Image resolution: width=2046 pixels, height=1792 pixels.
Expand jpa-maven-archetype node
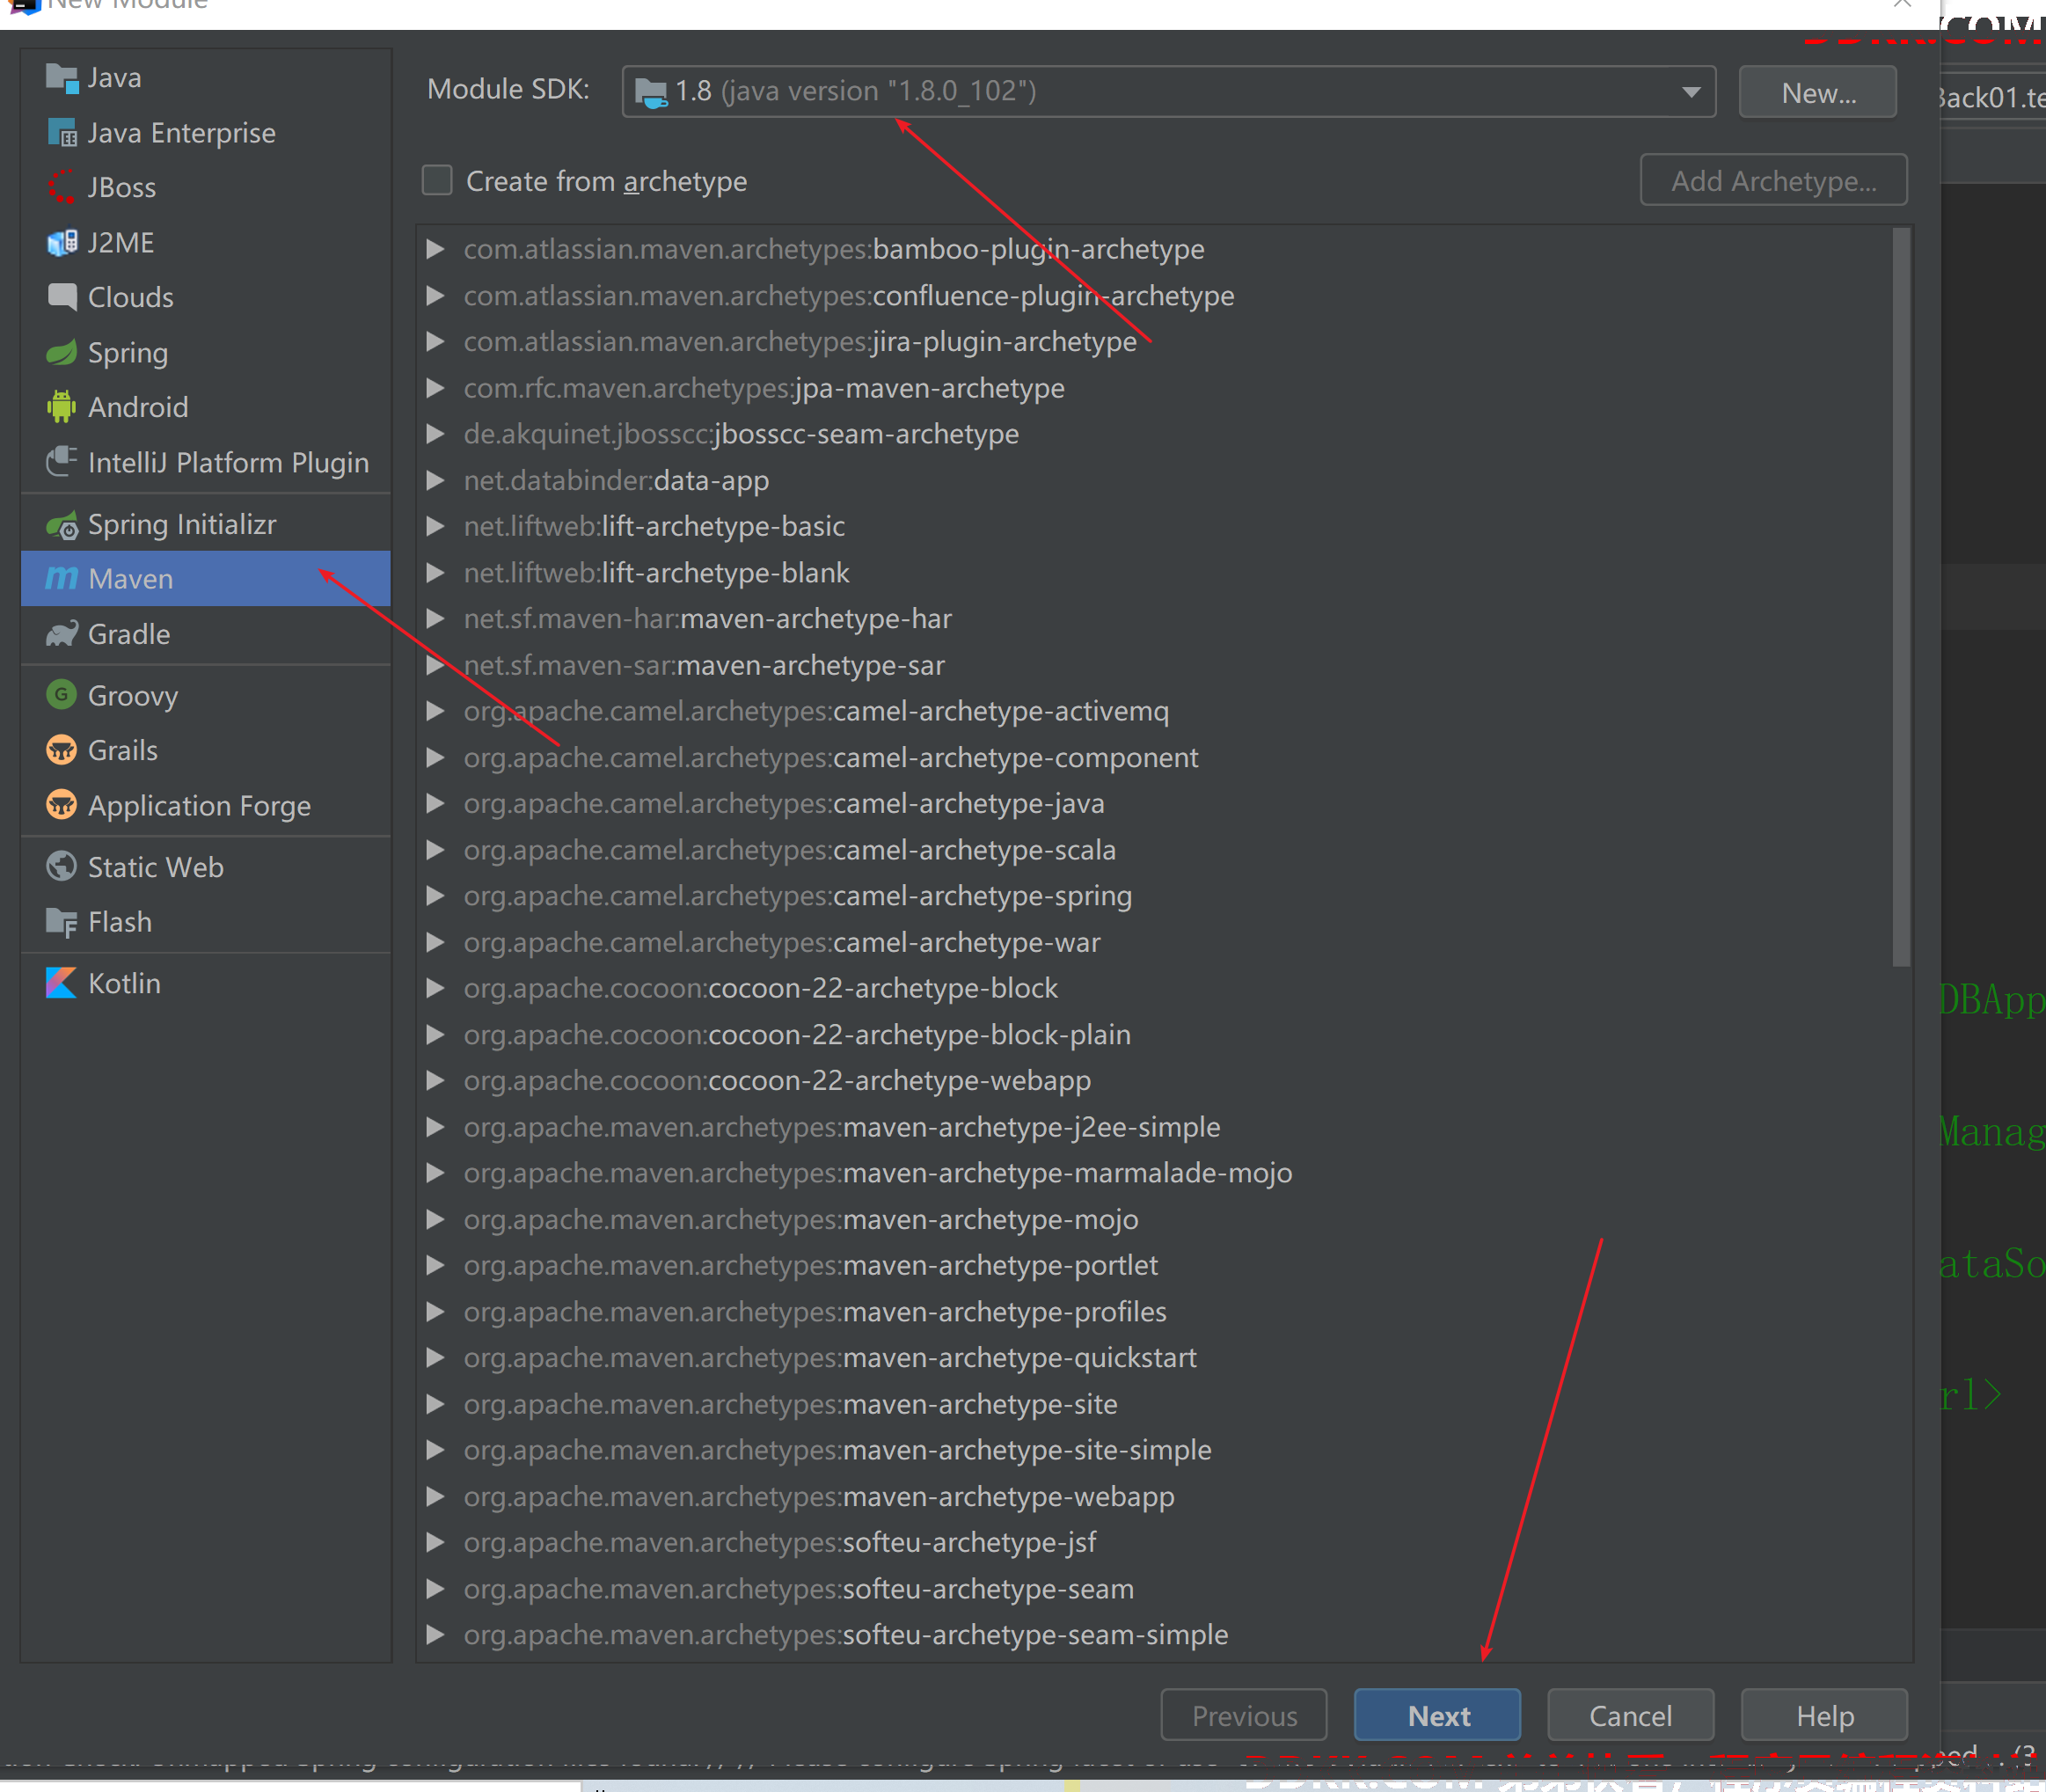tap(435, 388)
